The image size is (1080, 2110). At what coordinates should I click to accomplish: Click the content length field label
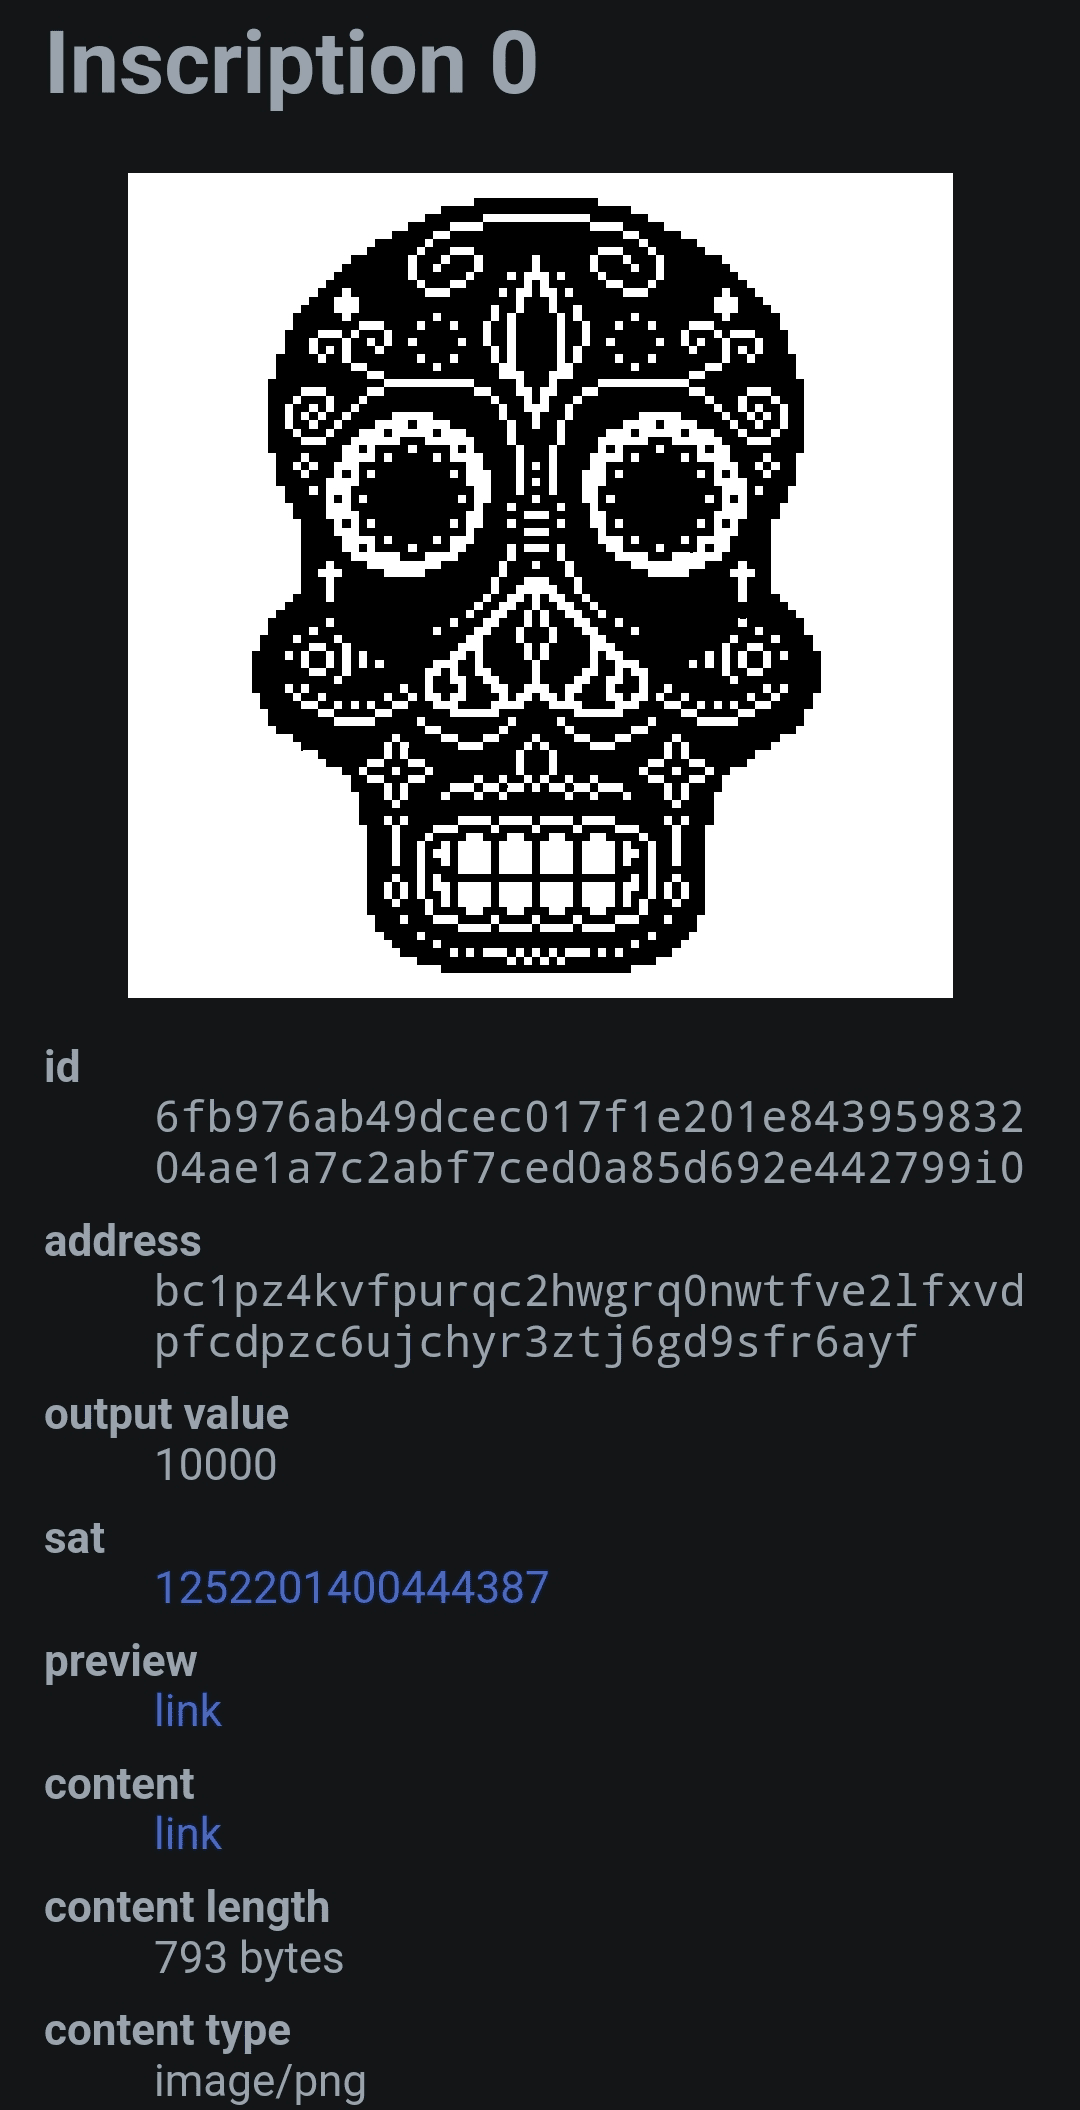(x=187, y=1908)
